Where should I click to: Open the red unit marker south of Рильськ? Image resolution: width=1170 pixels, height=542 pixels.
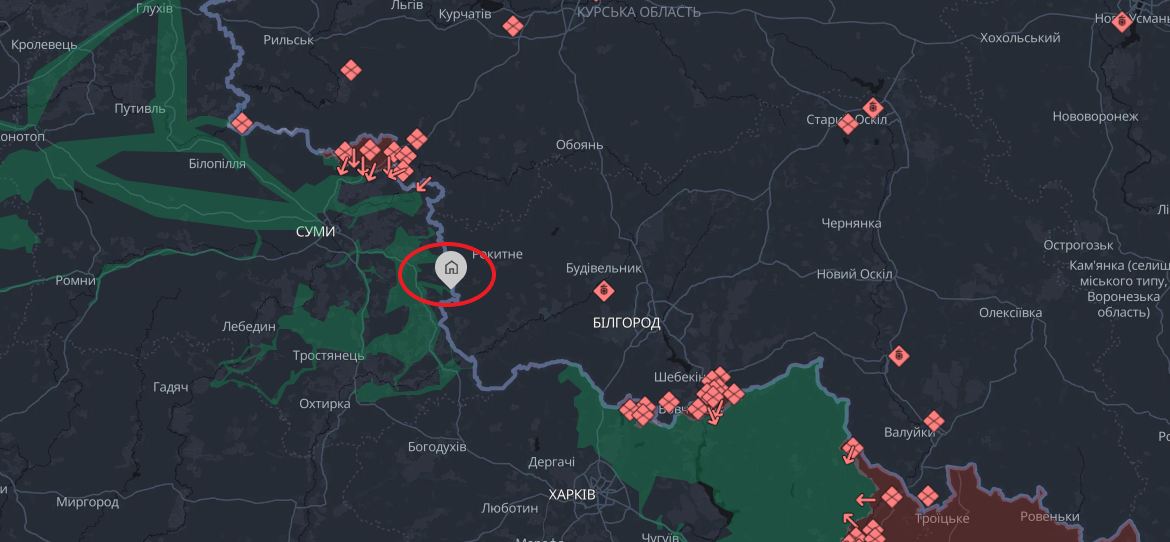[351, 70]
